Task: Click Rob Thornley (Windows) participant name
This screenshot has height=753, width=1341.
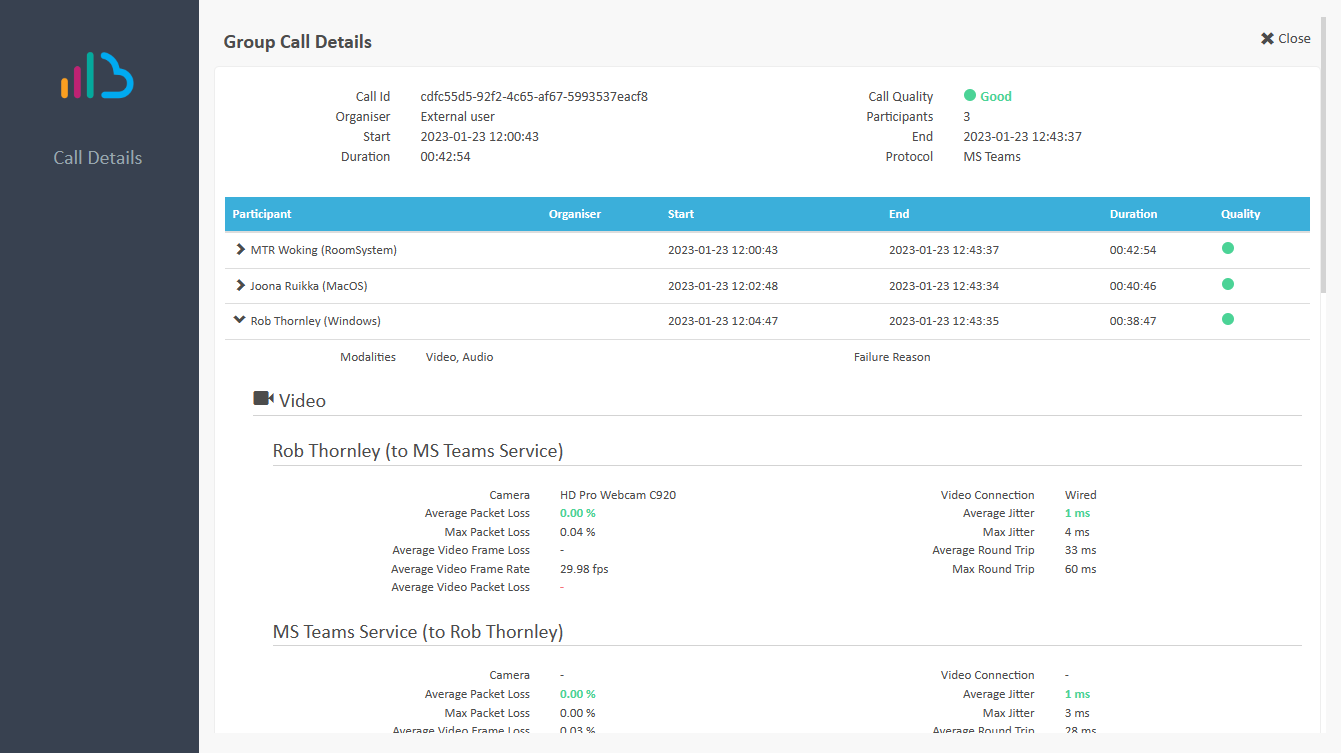Action: pos(316,321)
